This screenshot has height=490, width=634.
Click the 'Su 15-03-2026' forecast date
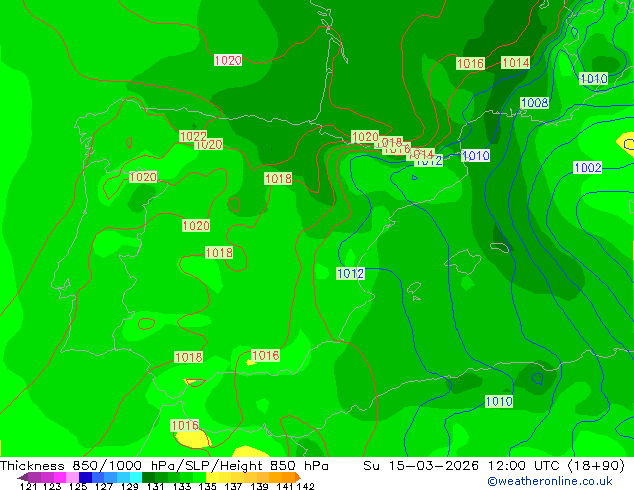(421, 466)
